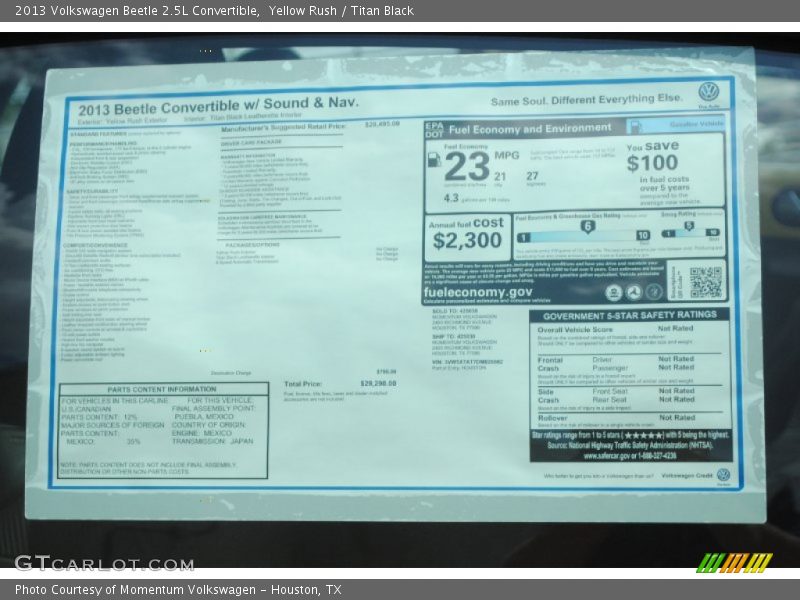This screenshot has height=600, width=800.
Task: Click the EPA DOT badge
Action: coord(433,129)
